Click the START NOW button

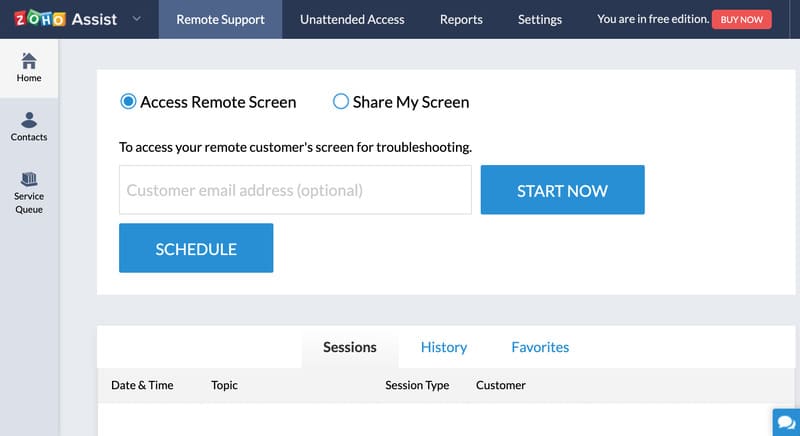(x=562, y=190)
